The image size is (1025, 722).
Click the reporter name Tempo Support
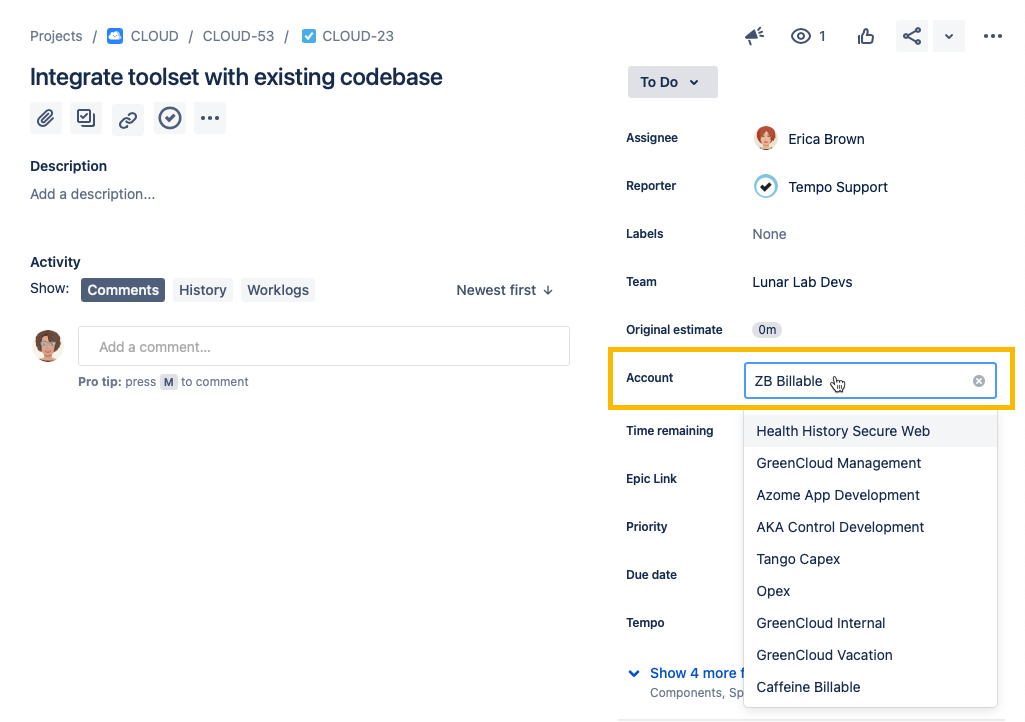point(838,187)
